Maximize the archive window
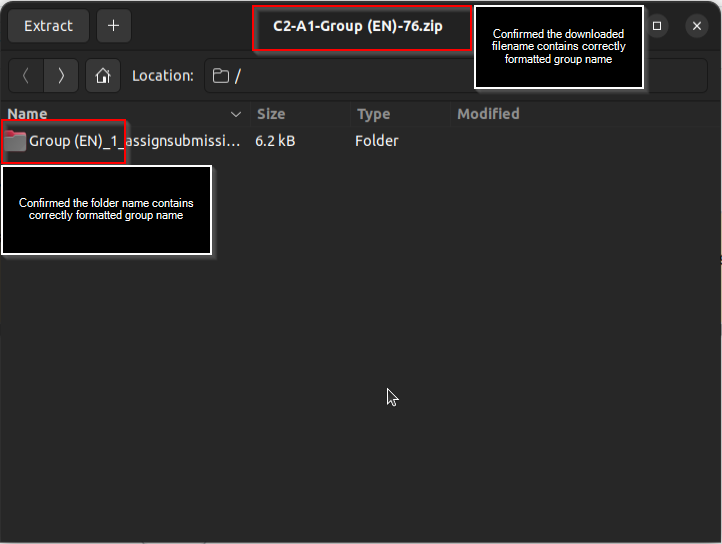 click(x=657, y=26)
